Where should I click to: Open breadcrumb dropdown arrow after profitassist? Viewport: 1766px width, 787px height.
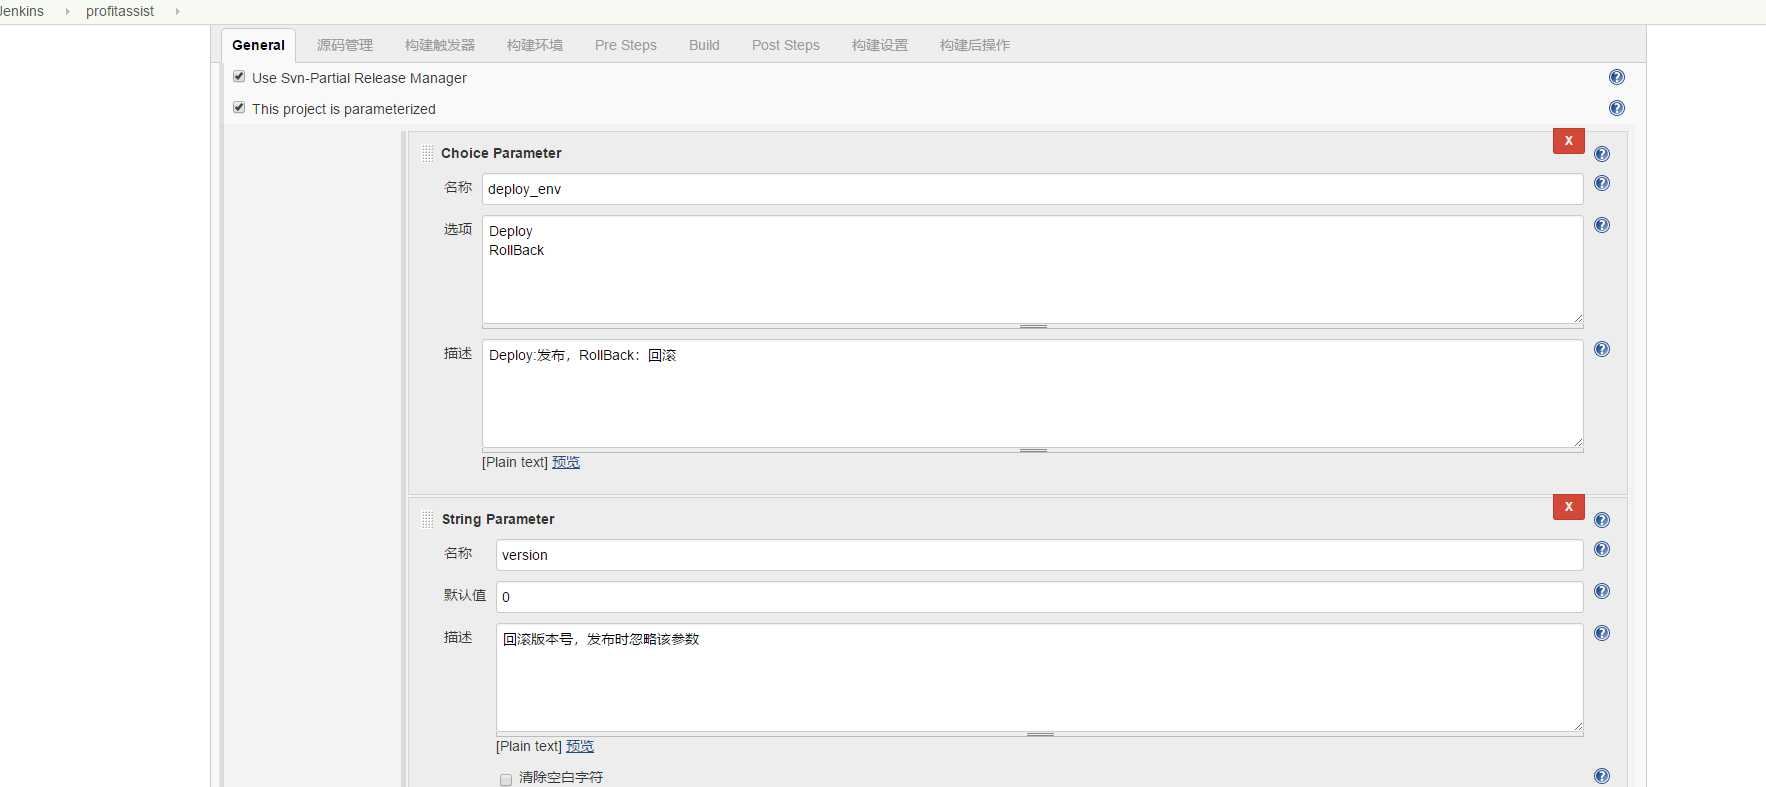click(177, 12)
